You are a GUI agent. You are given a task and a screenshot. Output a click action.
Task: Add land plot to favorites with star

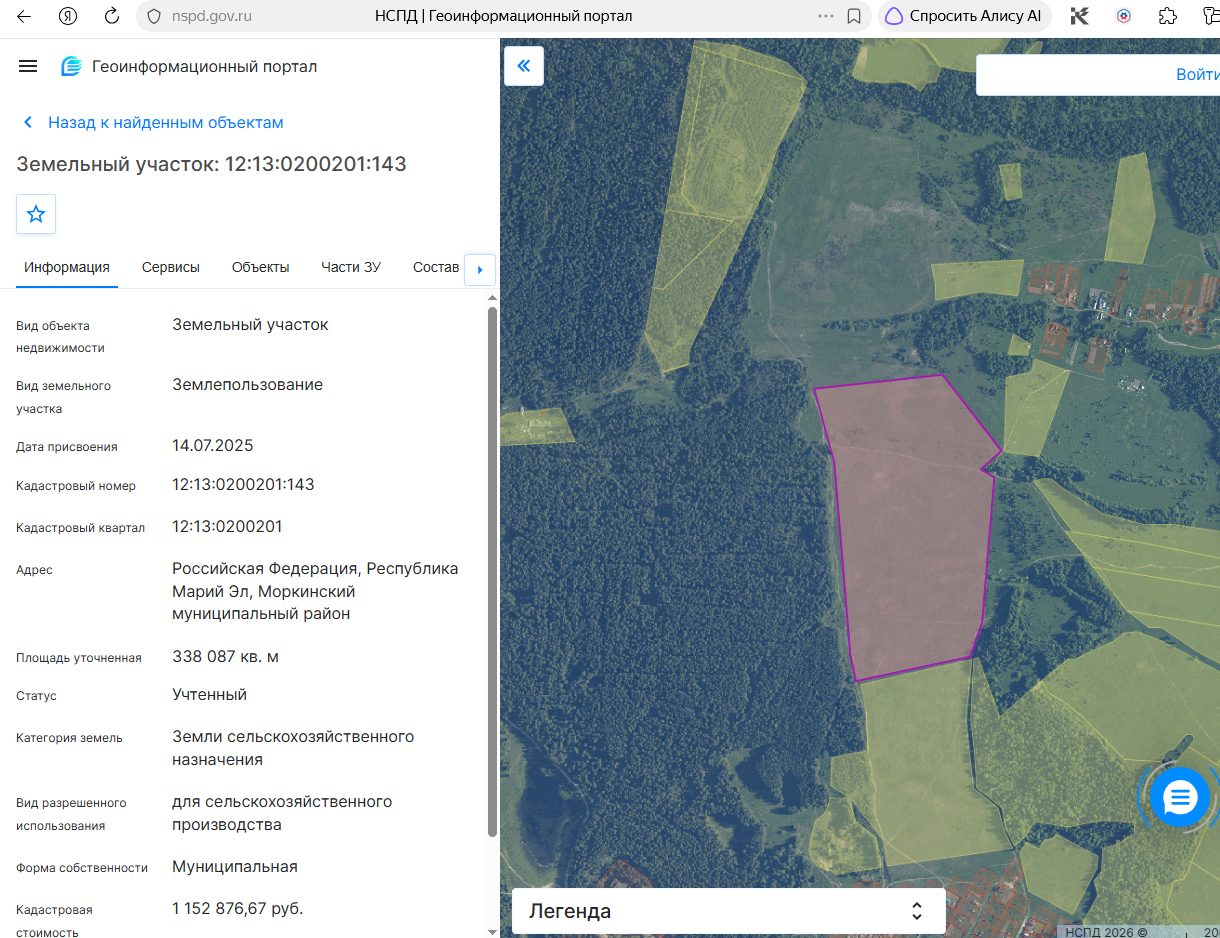pyautogui.click(x=36, y=214)
